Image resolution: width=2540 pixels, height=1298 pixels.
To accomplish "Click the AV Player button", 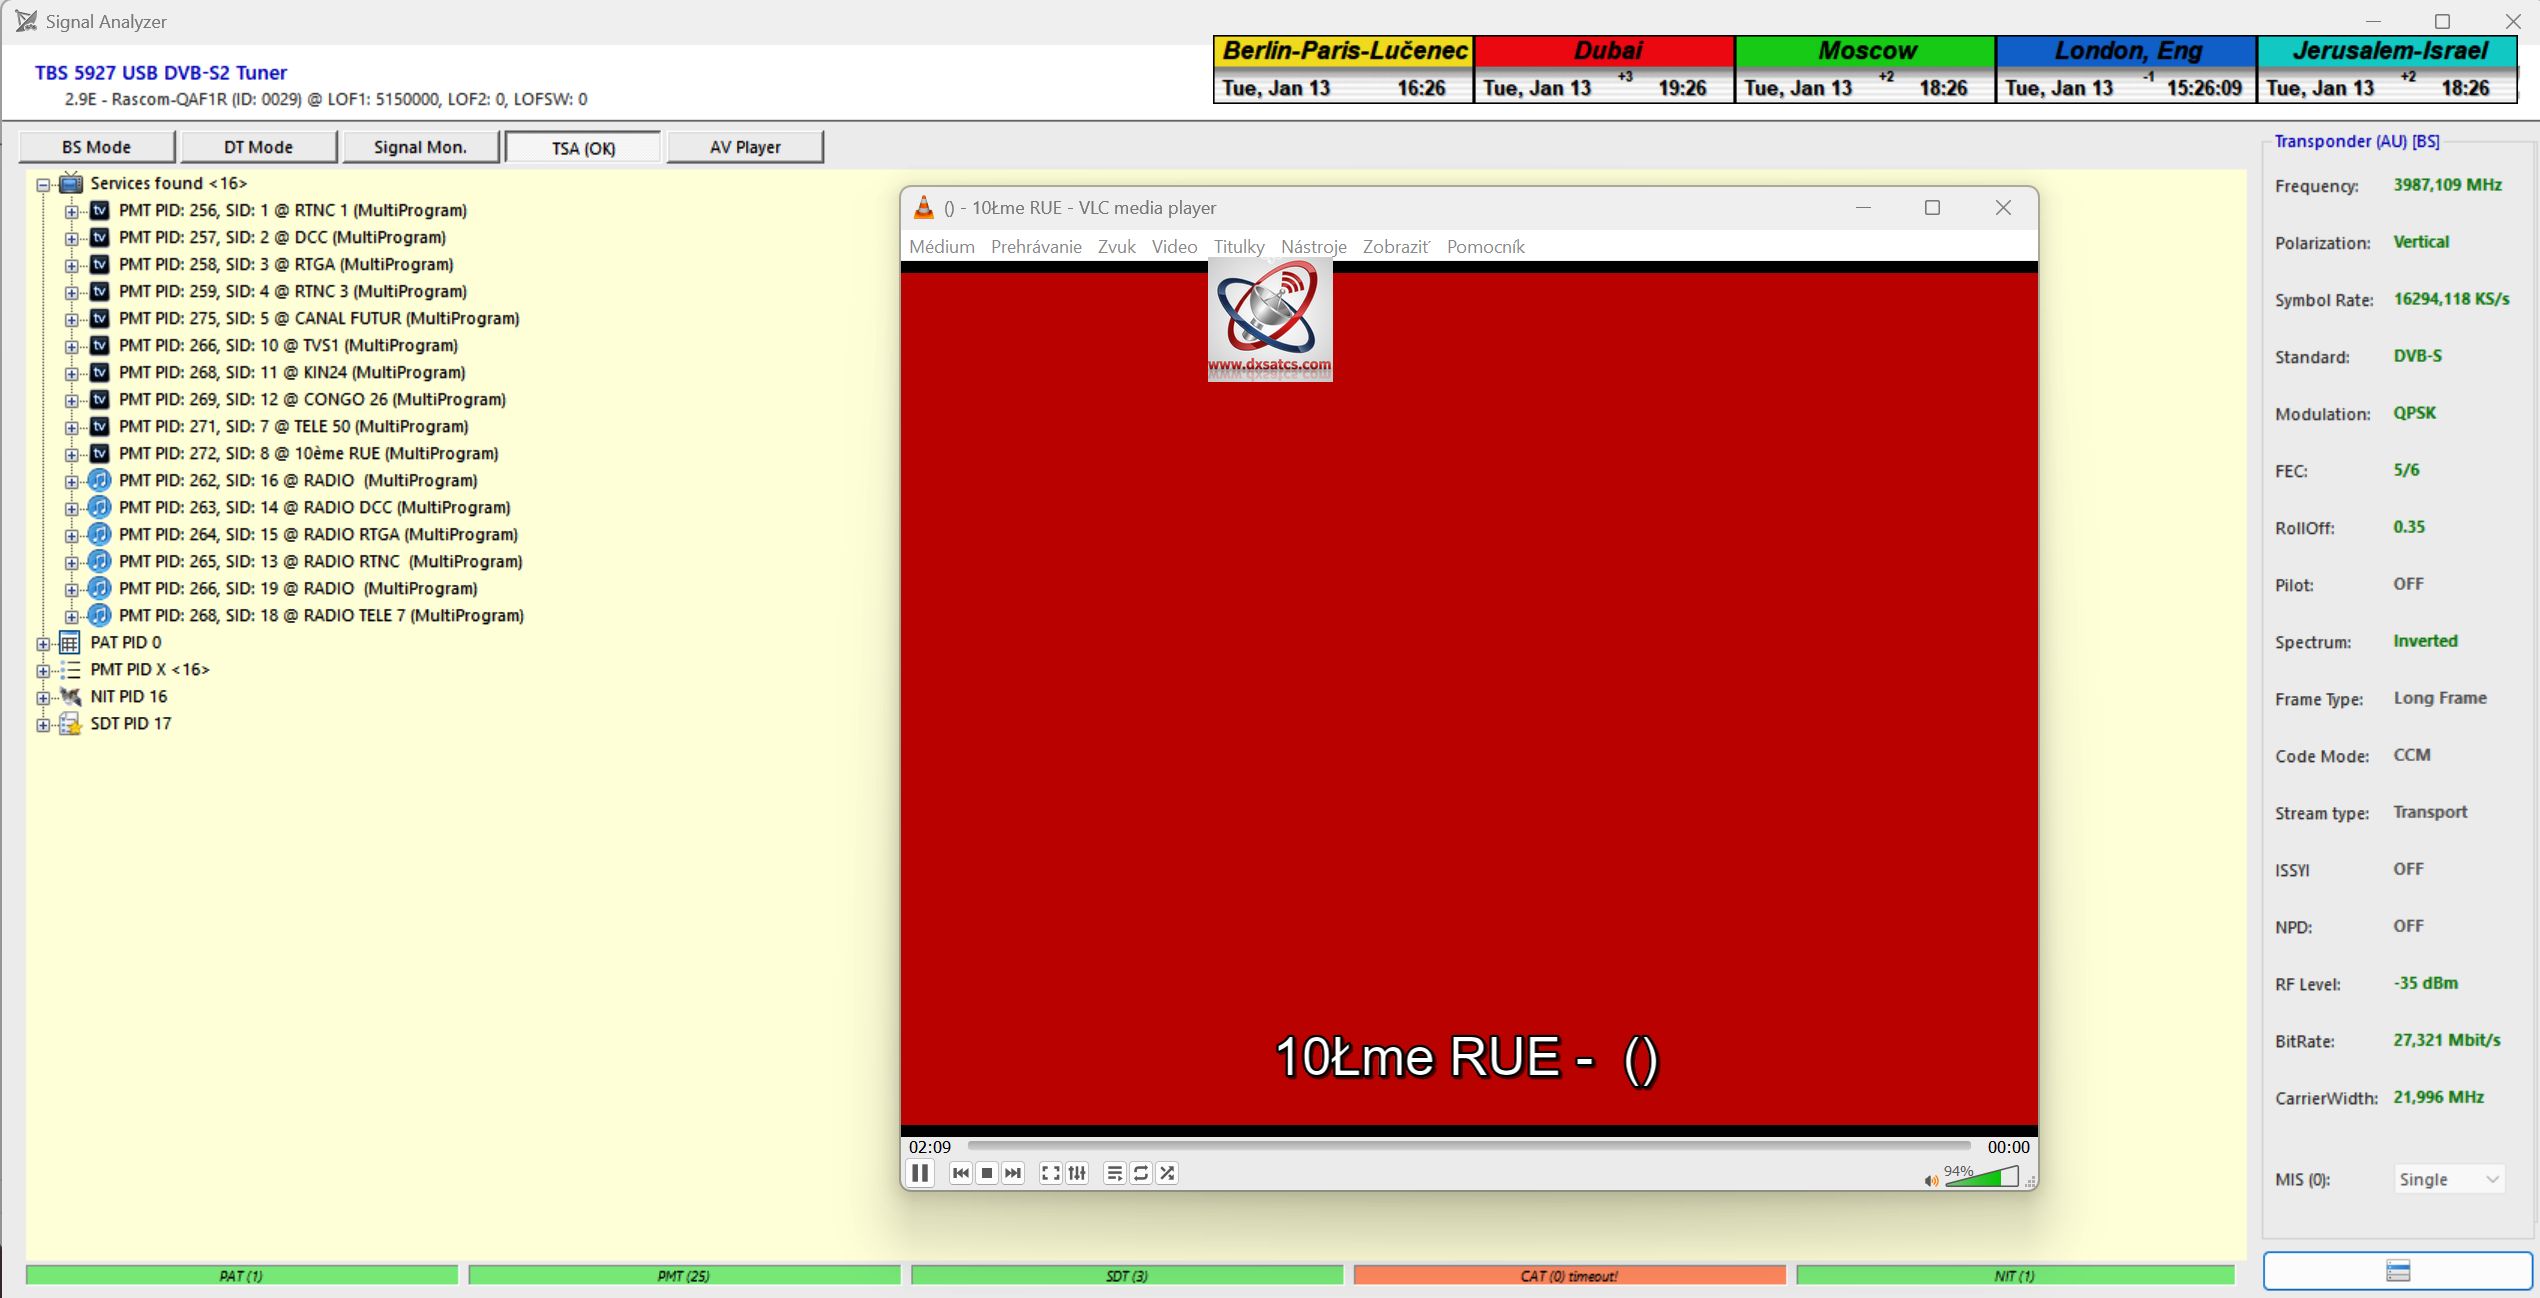I will [745, 147].
